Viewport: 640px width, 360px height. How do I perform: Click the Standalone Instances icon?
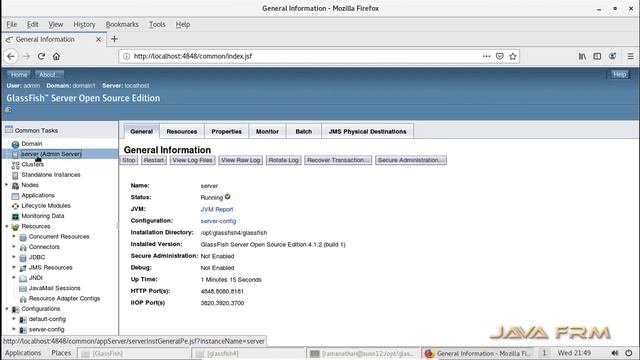click(16, 175)
